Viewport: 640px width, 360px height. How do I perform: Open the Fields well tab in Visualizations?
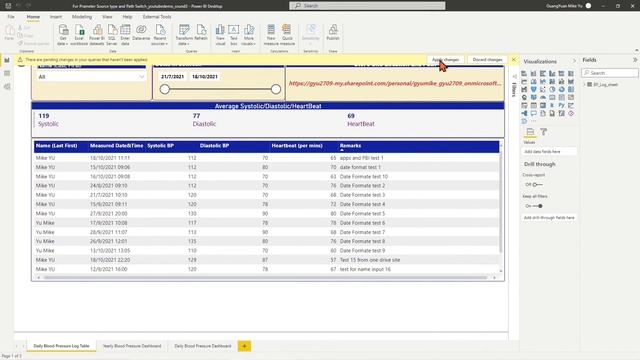tap(530, 131)
